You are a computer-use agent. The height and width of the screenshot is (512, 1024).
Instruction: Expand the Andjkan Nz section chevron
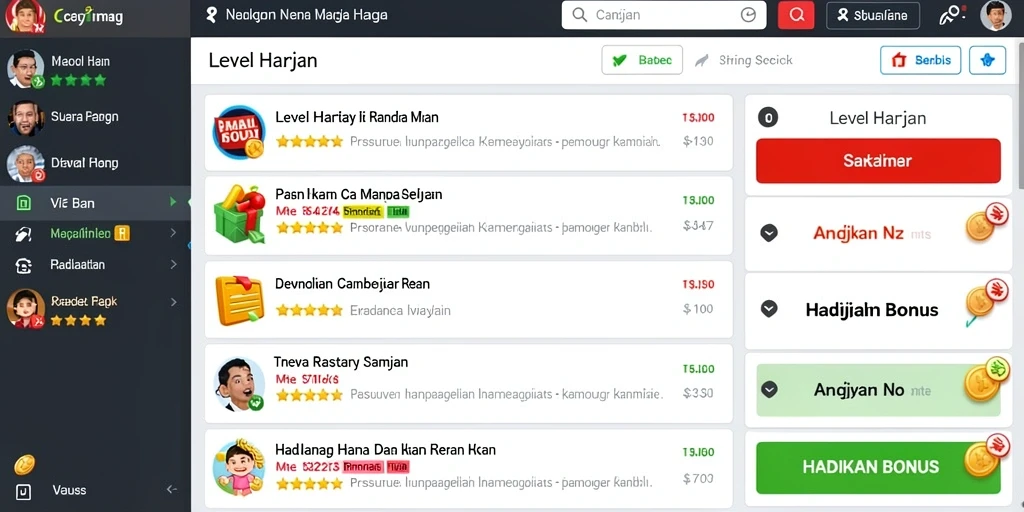[769, 232]
